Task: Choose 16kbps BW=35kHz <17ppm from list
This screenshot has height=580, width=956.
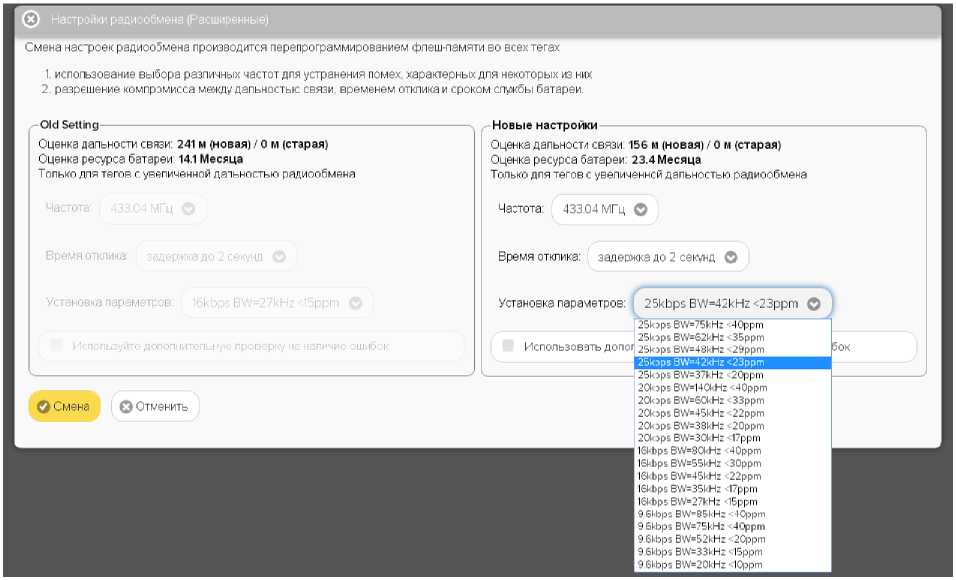Action: [x=733, y=489]
